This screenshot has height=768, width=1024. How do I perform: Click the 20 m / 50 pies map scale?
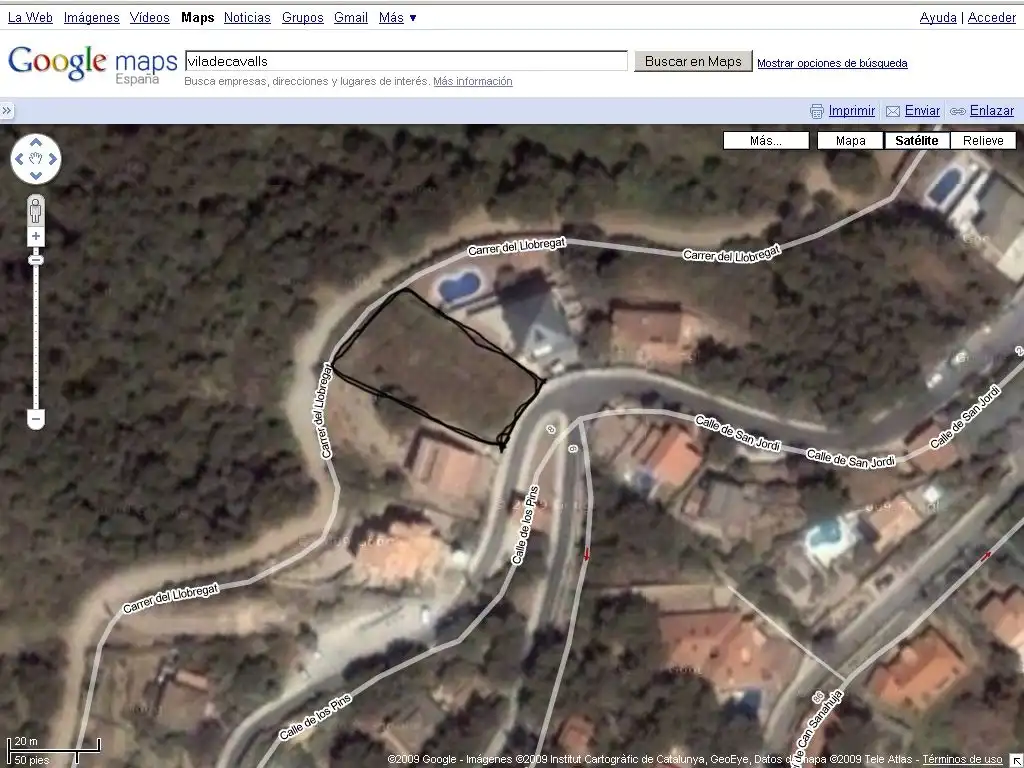54,750
